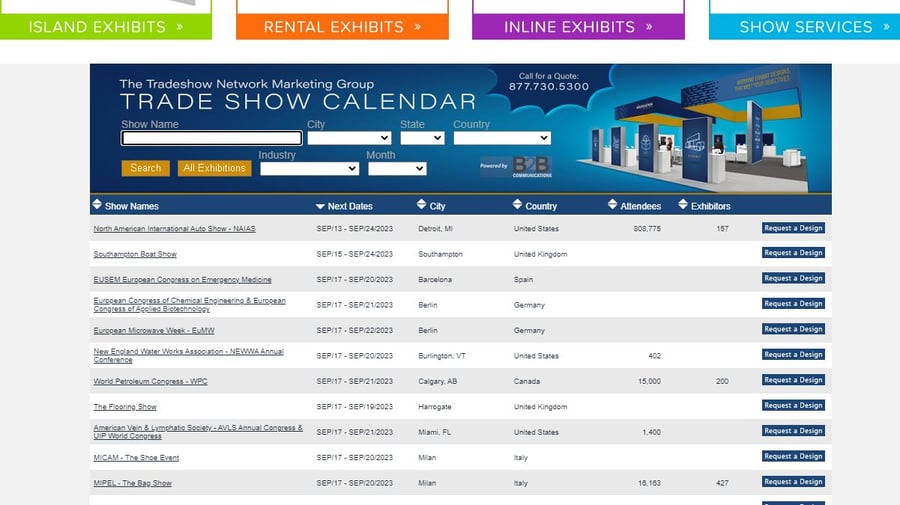Request a Design for NAIAS auto show
Viewport: 900px width, 505px height.
pos(793,228)
